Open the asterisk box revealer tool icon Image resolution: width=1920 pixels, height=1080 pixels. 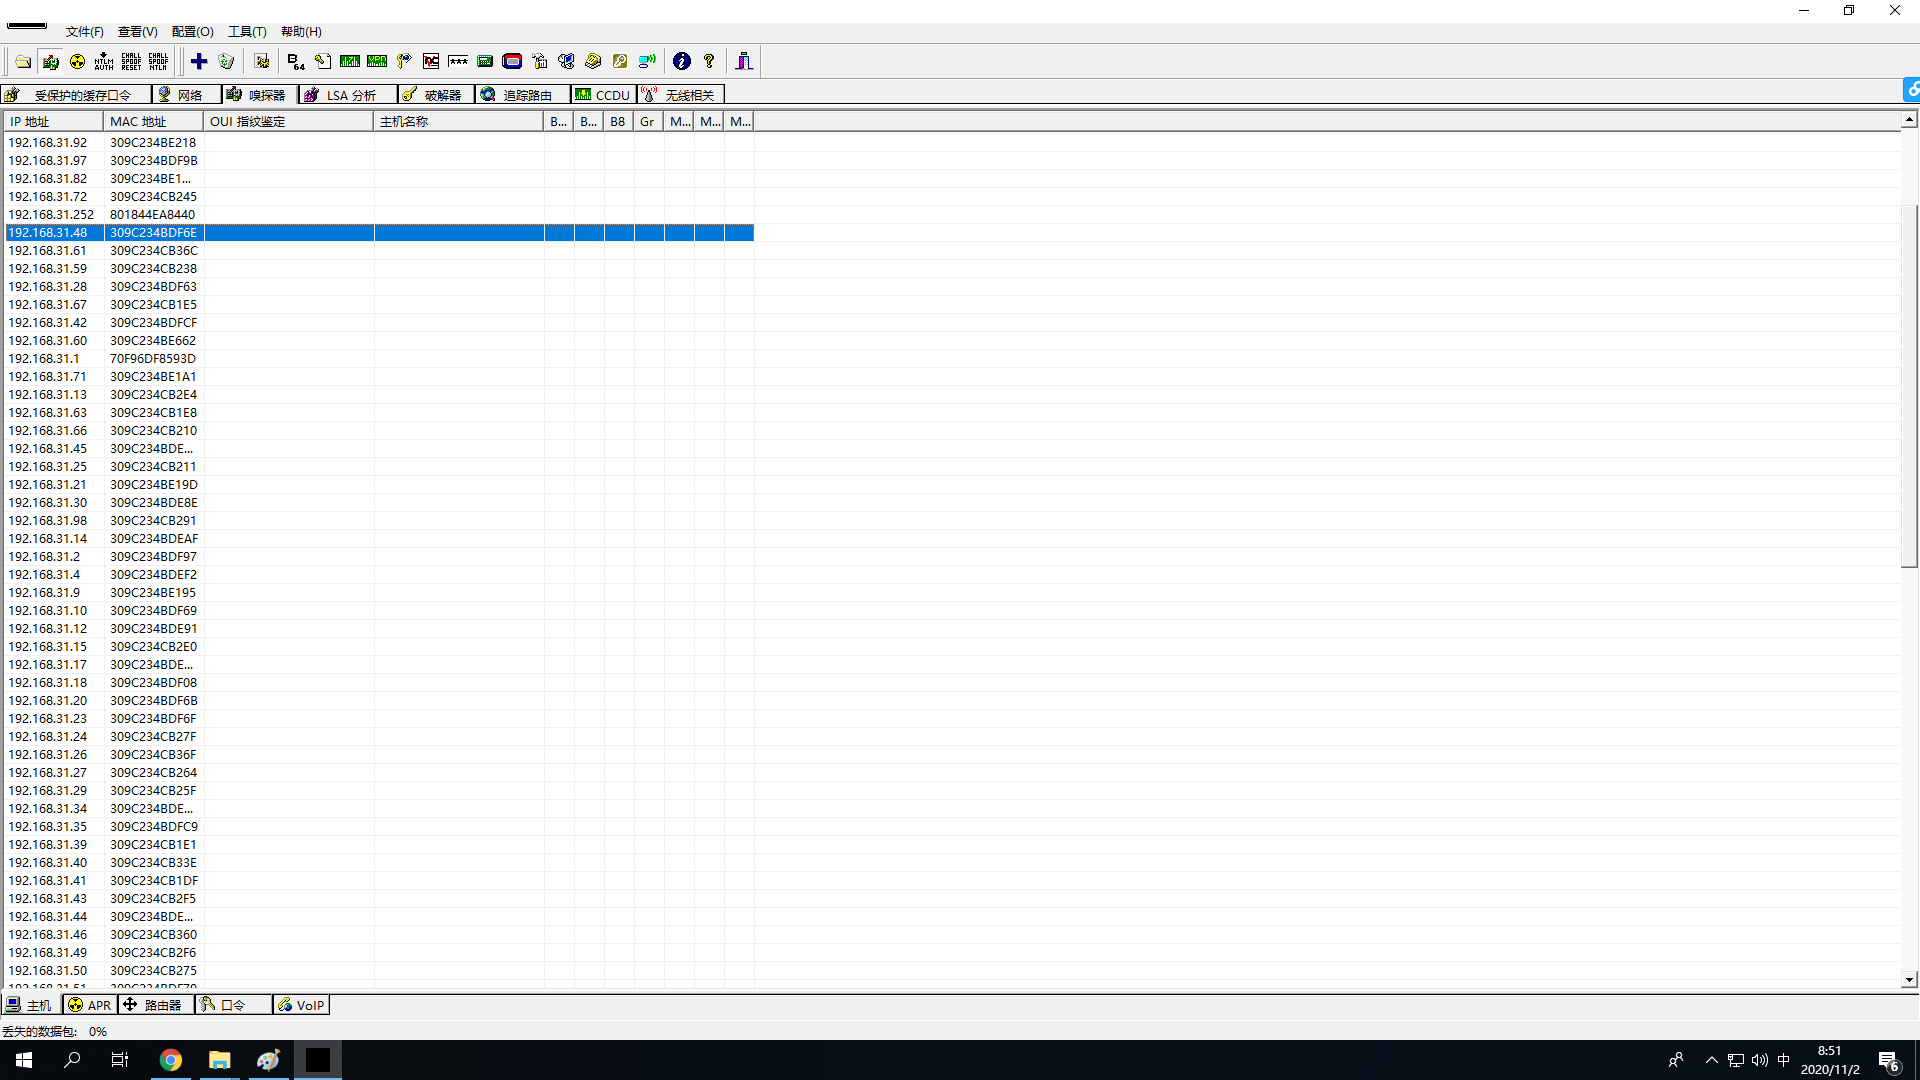pos(458,62)
